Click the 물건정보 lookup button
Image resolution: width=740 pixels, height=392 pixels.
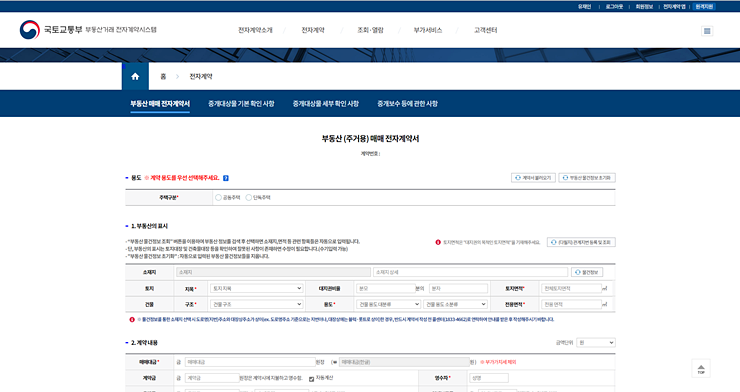tap(587, 272)
